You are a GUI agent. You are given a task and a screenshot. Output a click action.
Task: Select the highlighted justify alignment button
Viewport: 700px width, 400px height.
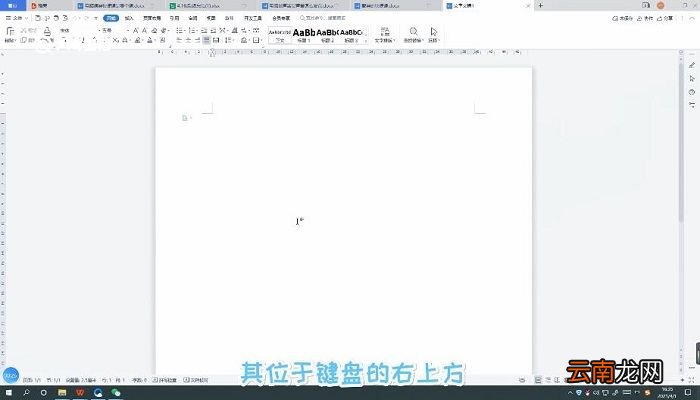pyautogui.click(x=206, y=40)
